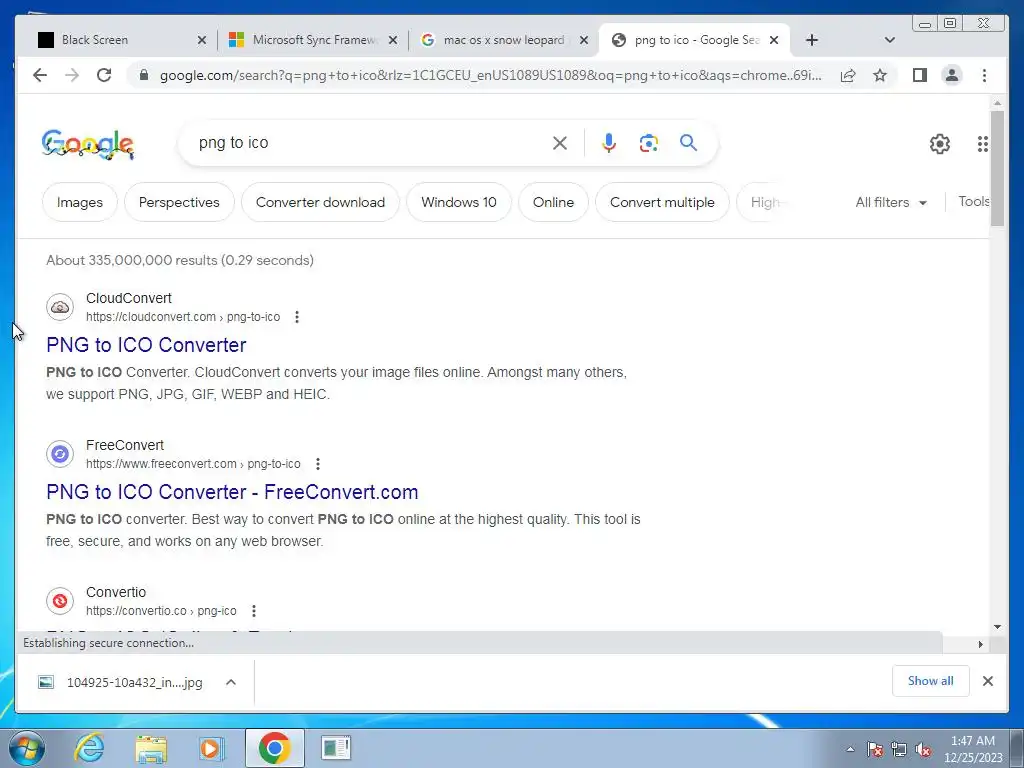The width and height of the screenshot is (1024, 768).
Task: Click the Chrome icon in the taskbar
Action: click(x=274, y=748)
